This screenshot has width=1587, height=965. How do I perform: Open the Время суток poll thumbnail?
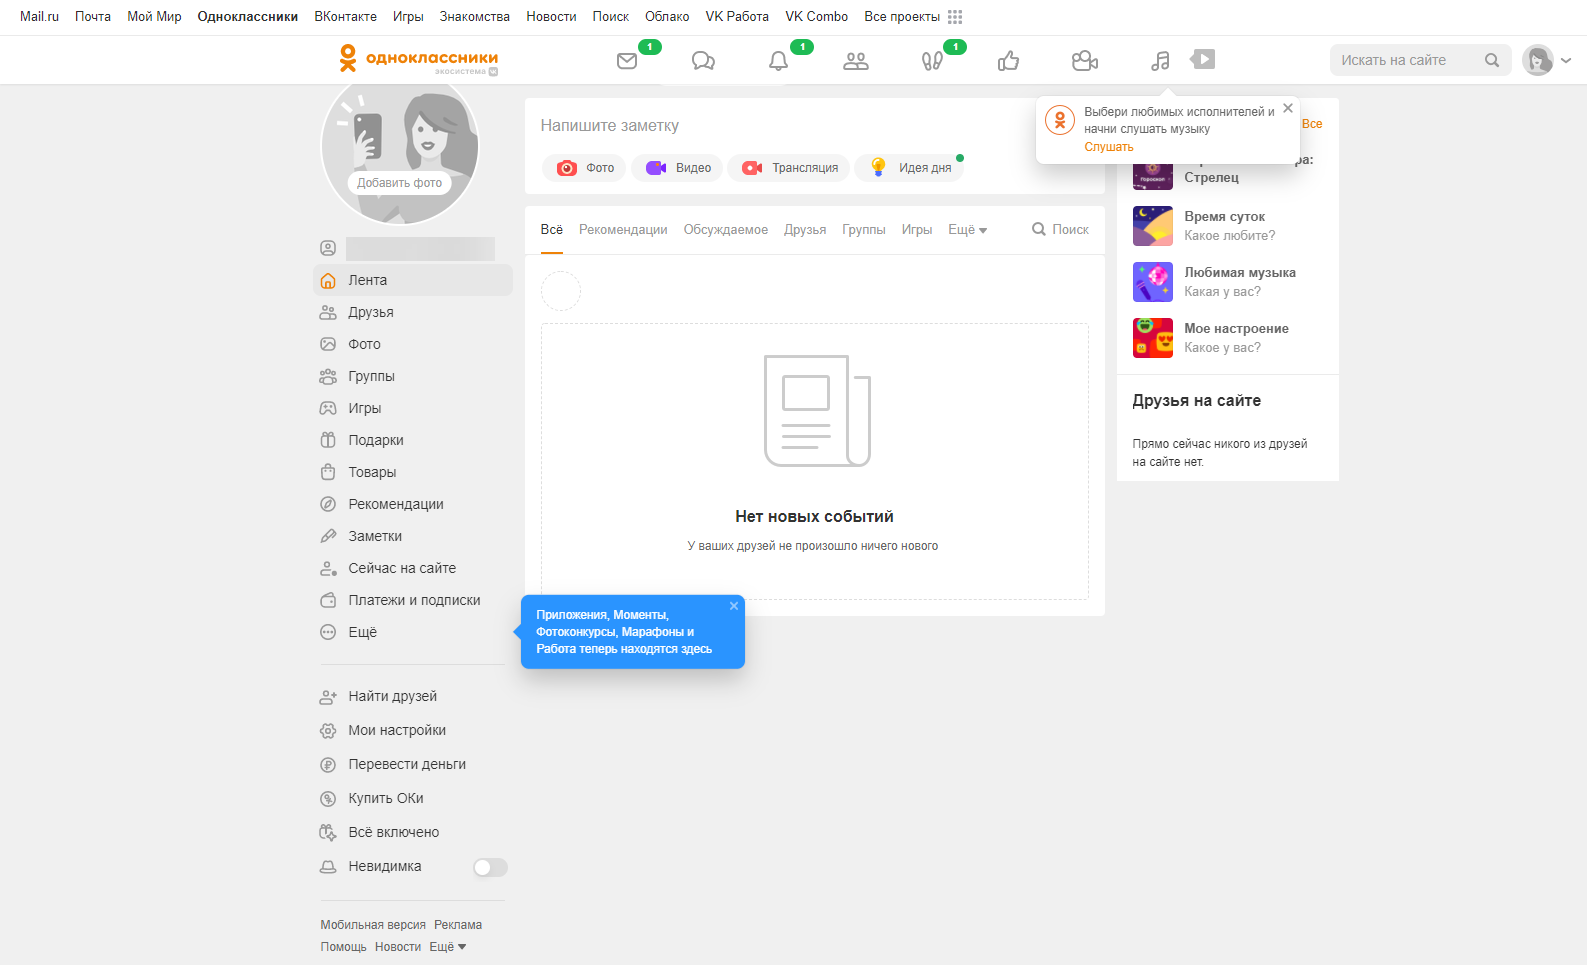click(x=1153, y=226)
